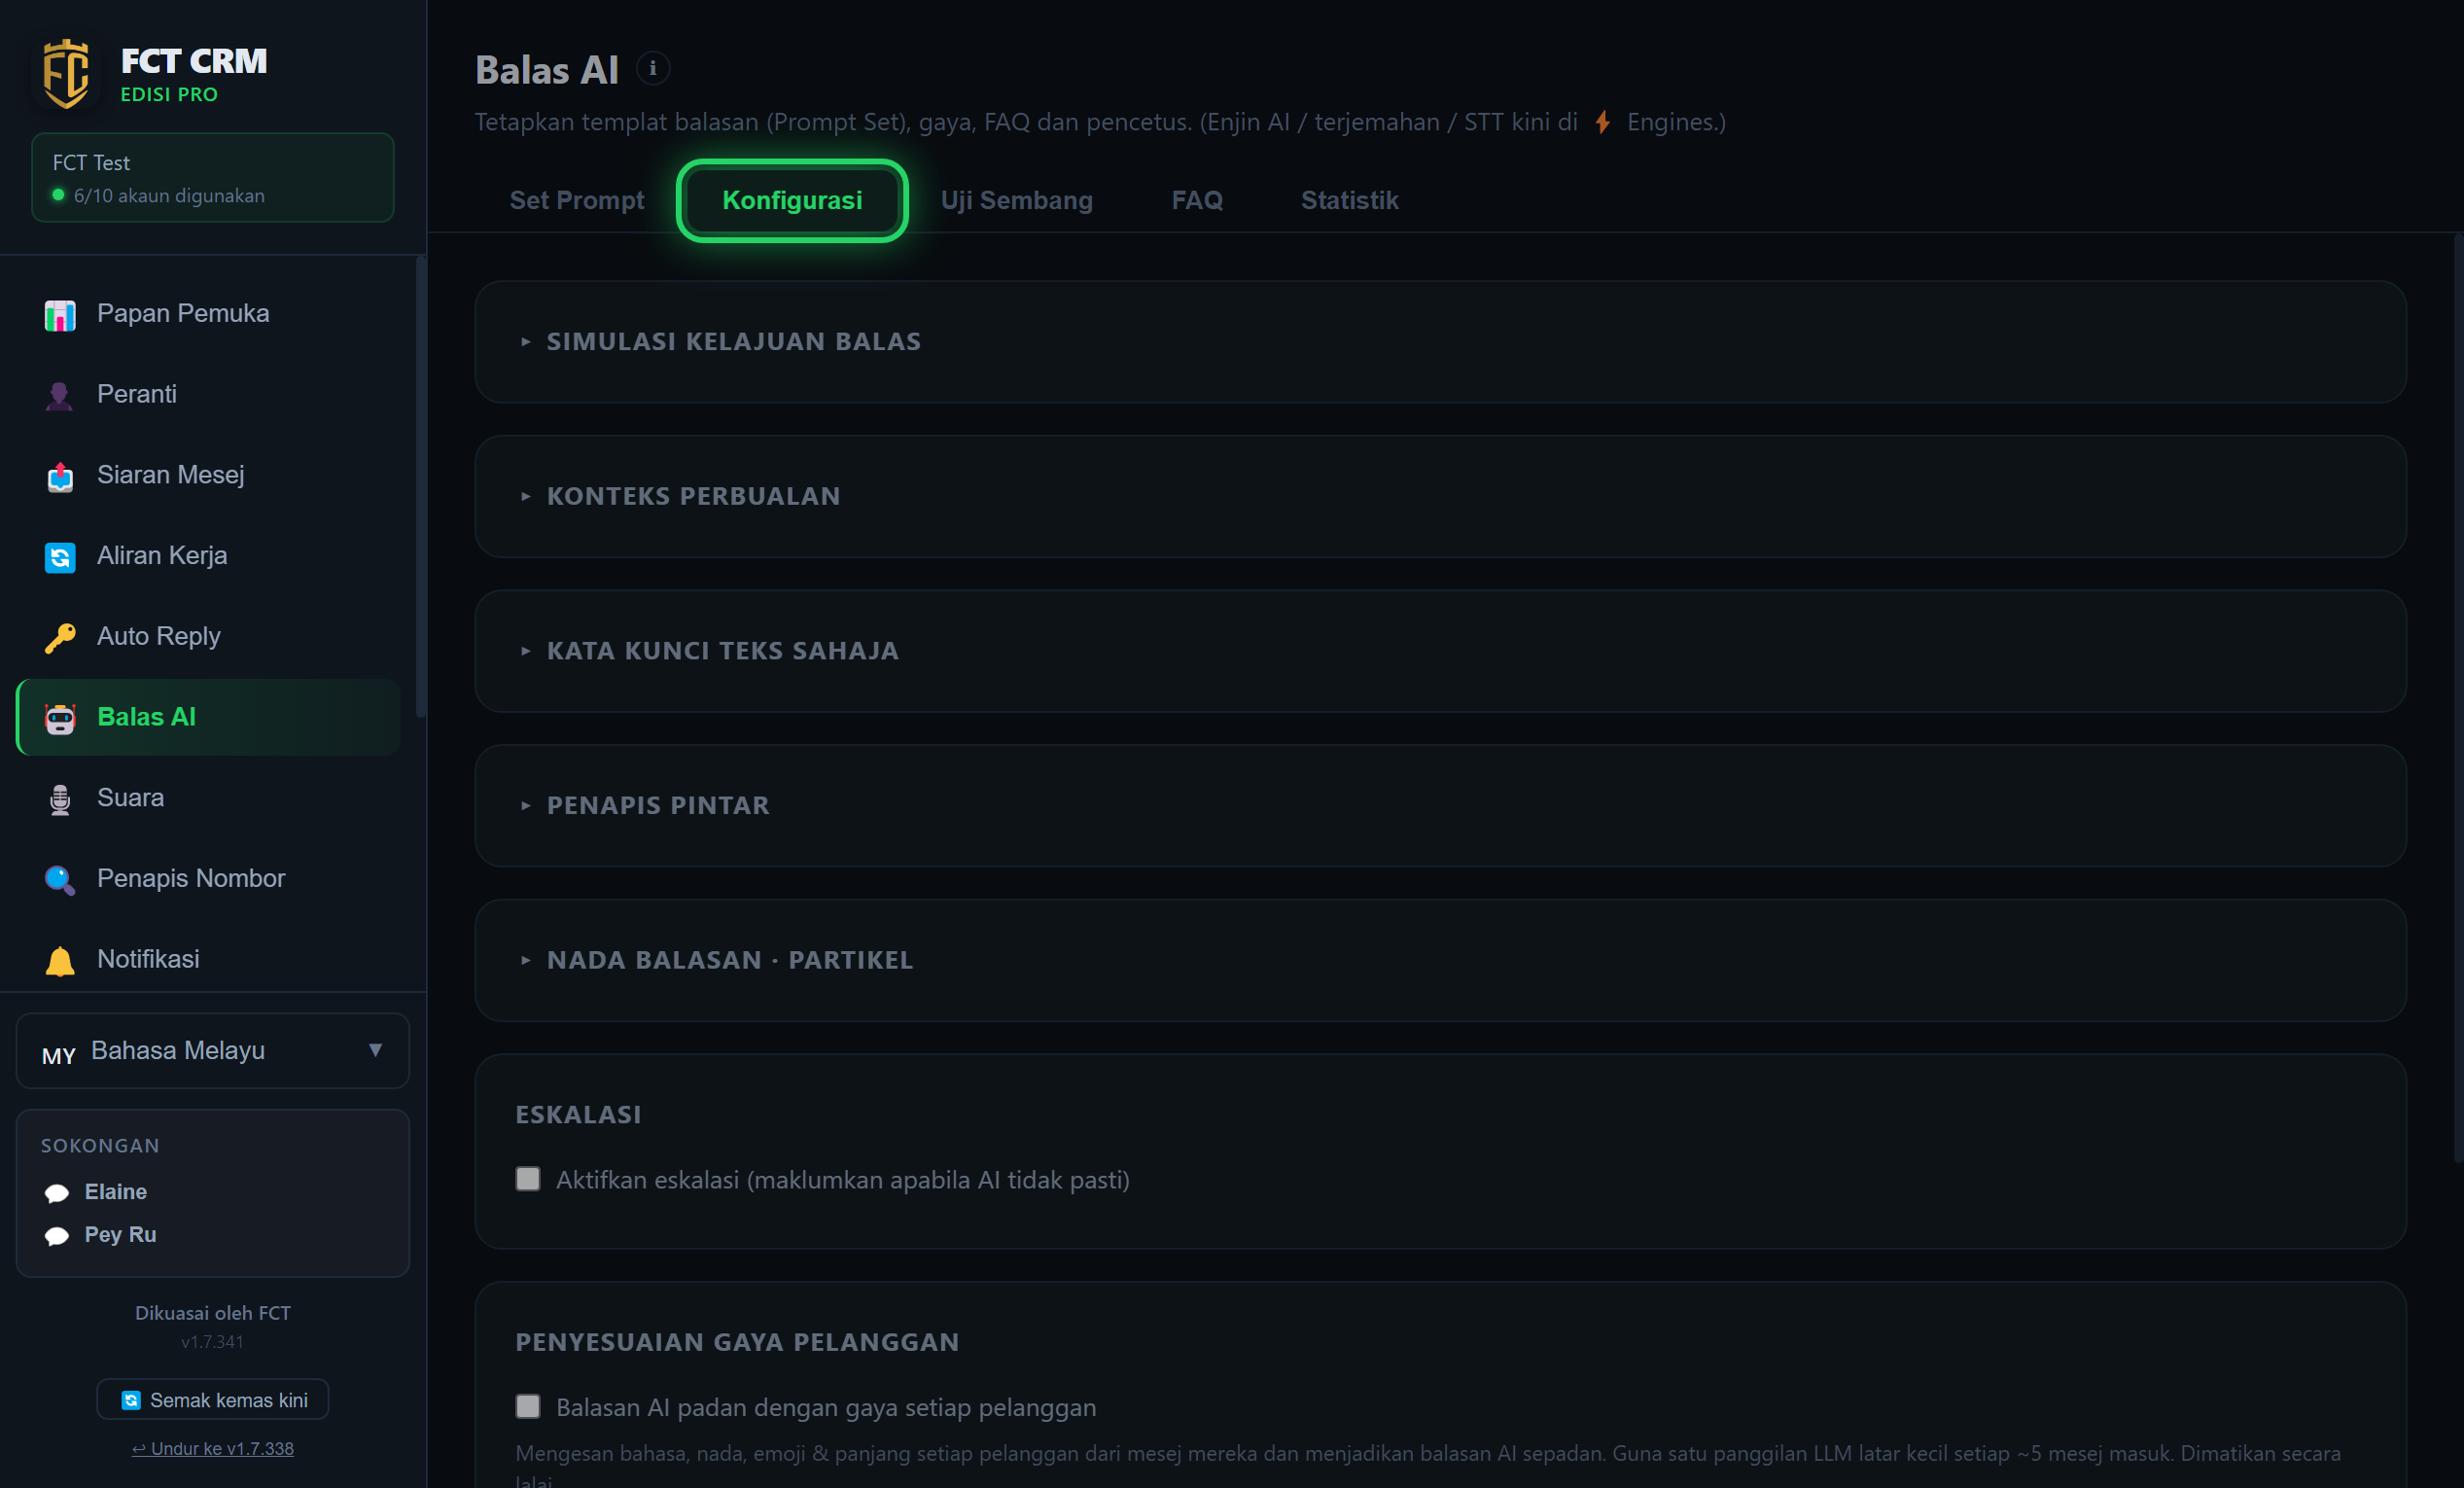Image resolution: width=2464 pixels, height=1488 pixels.
Task: Enable the Aktifkan eskalasi checkbox
Action: coord(528,1179)
